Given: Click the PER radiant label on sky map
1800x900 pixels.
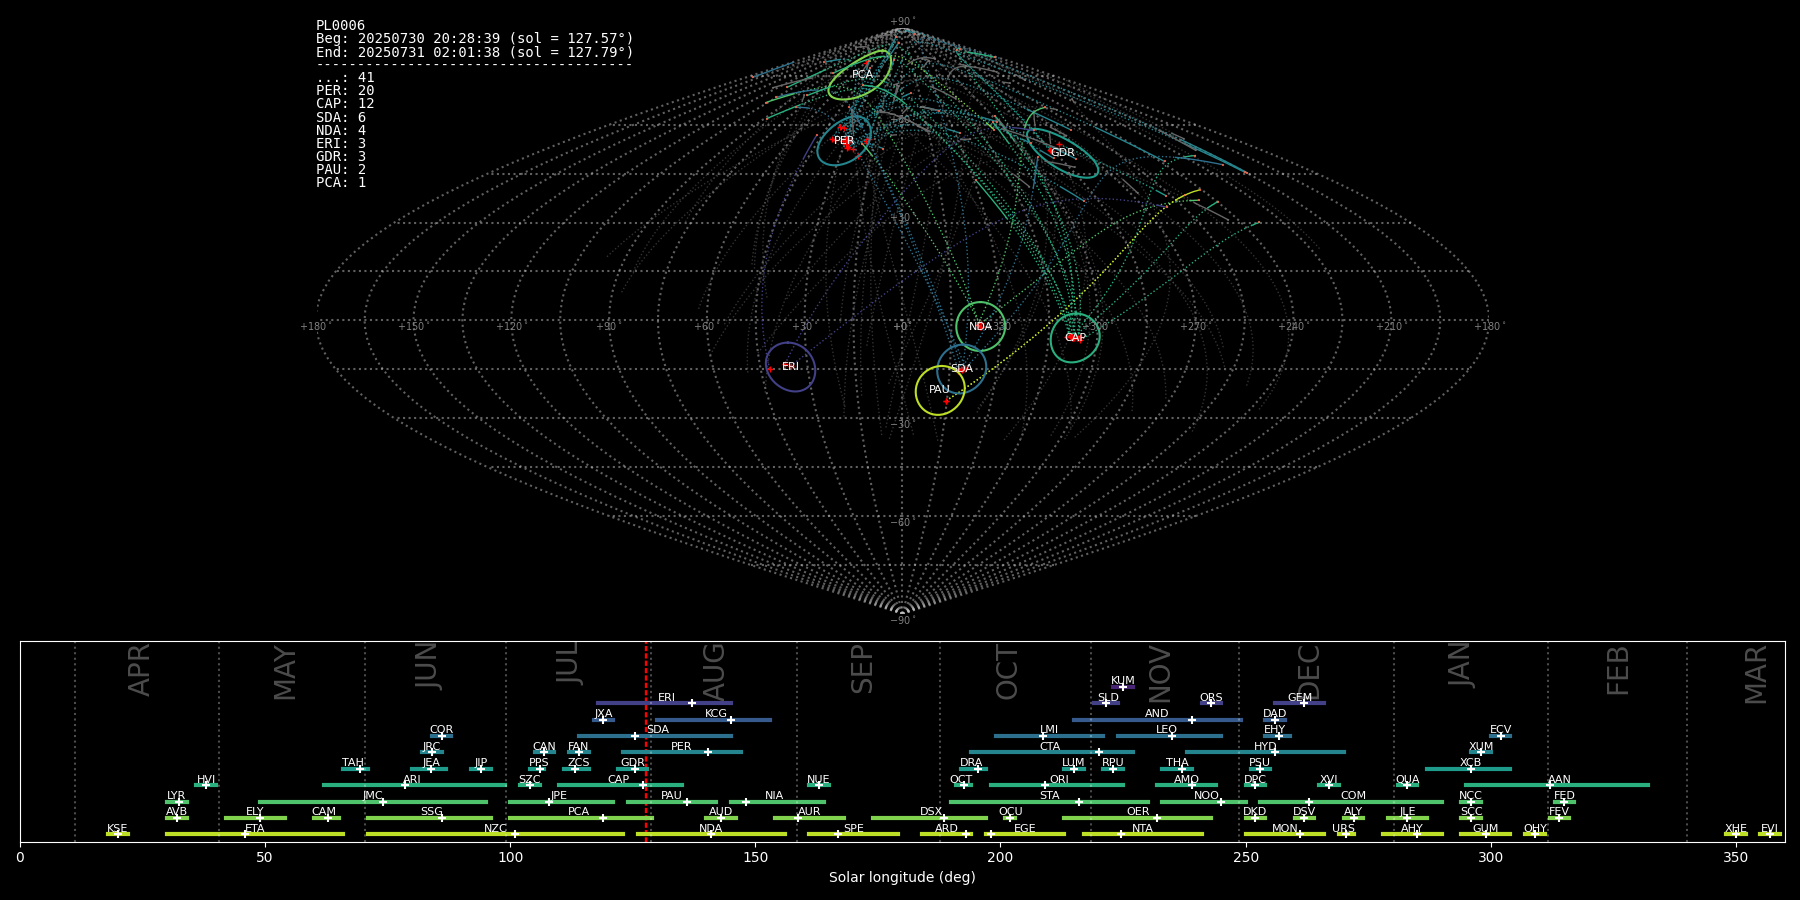Looking at the screenshot, I should [x=844, y=142].
